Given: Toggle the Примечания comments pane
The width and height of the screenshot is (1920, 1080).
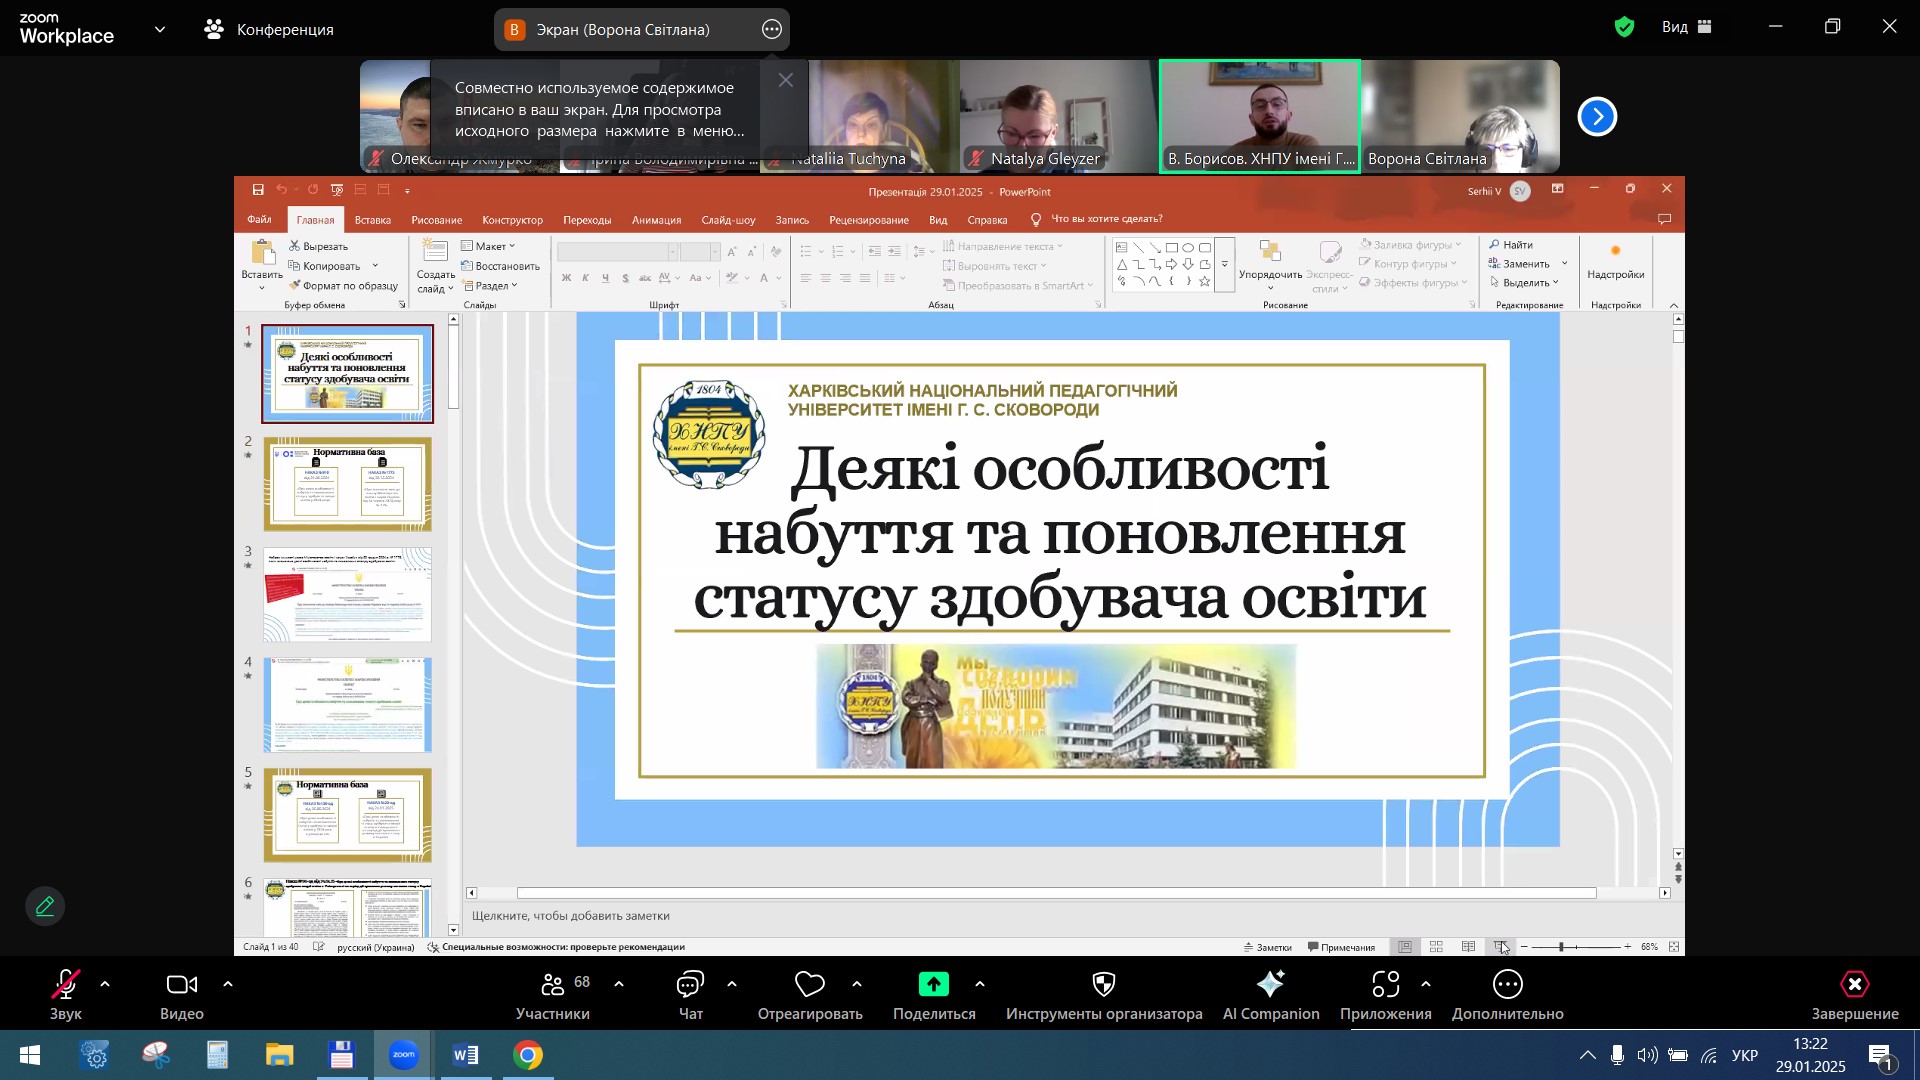Looking at the screenshot, I should tap(1341, 947).
